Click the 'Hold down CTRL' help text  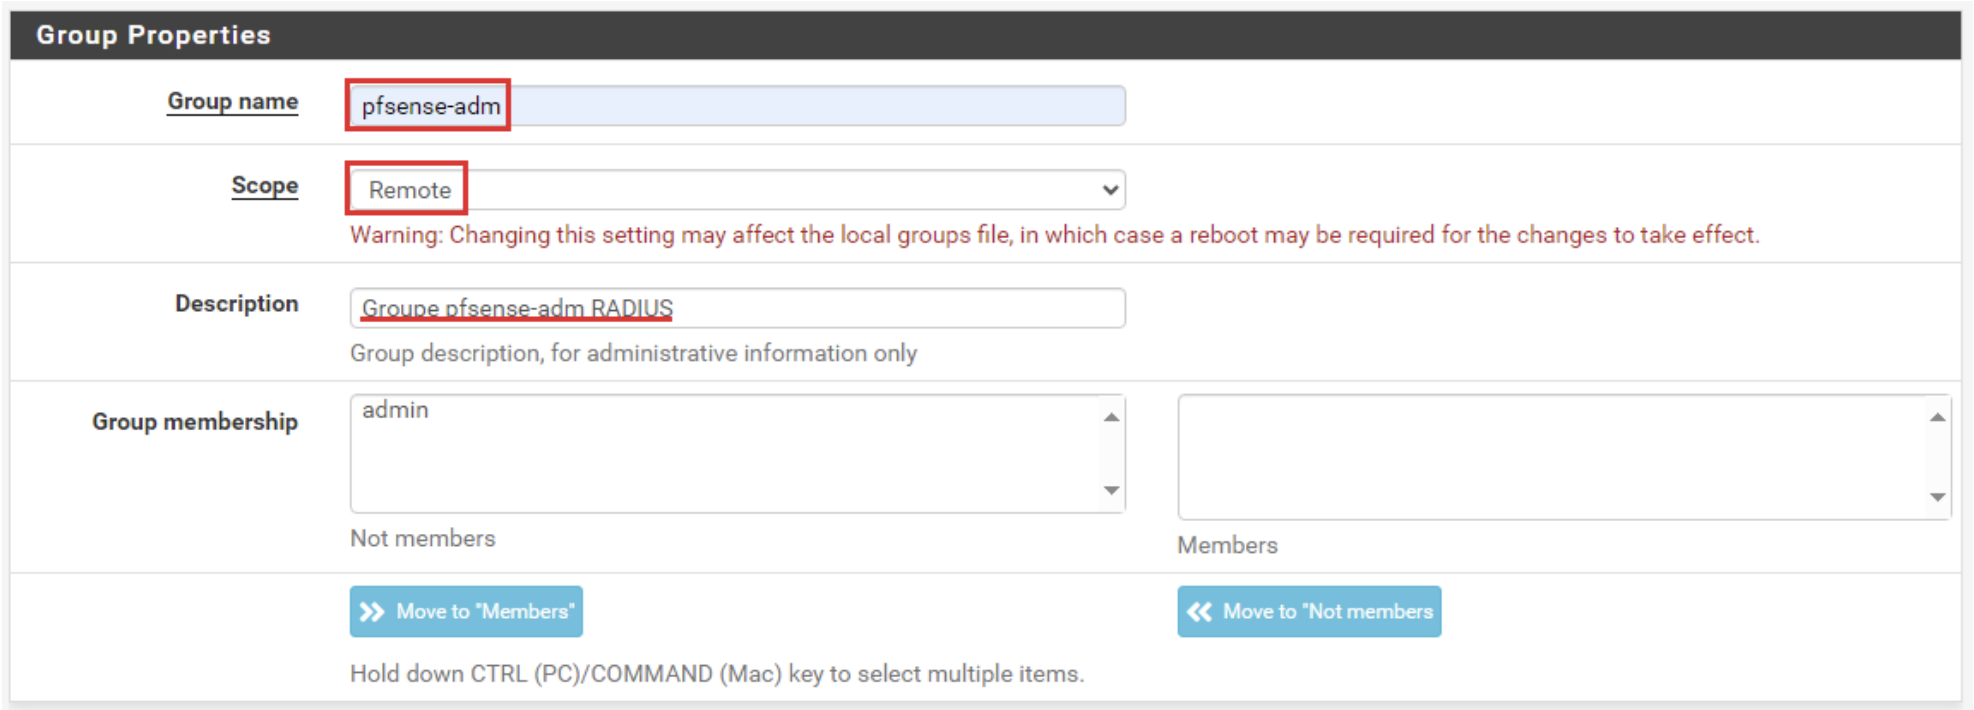(x=717, y=673)
